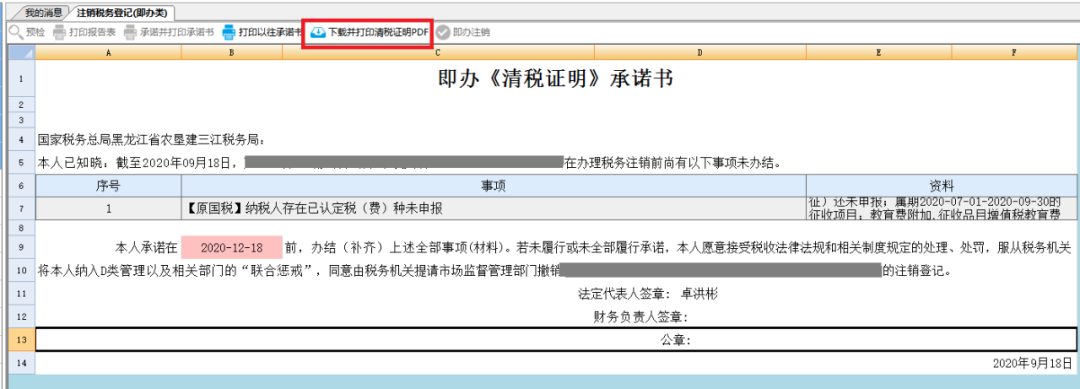Screen dimensions: 1080x389
Task: Click the title 即办《清税证明》承诺书
Action: (x=555, y=79)
